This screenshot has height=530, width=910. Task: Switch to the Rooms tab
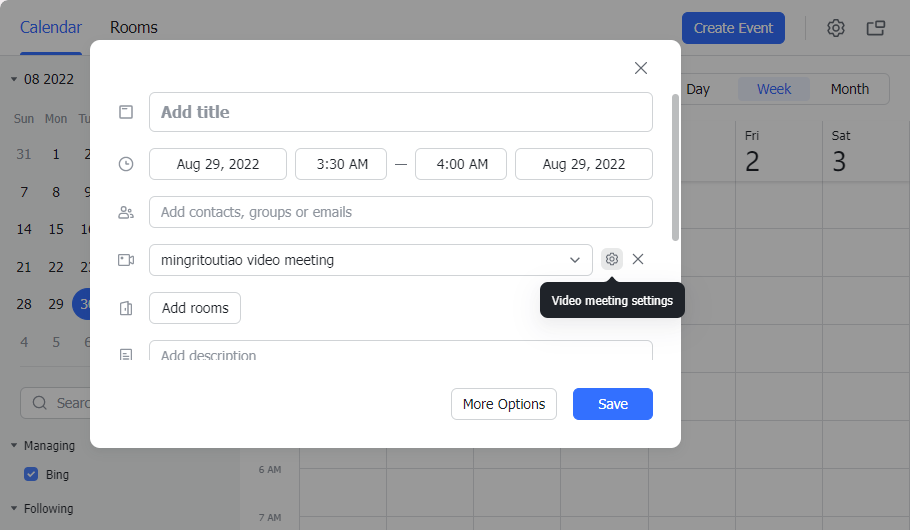[x=134, y=28]
